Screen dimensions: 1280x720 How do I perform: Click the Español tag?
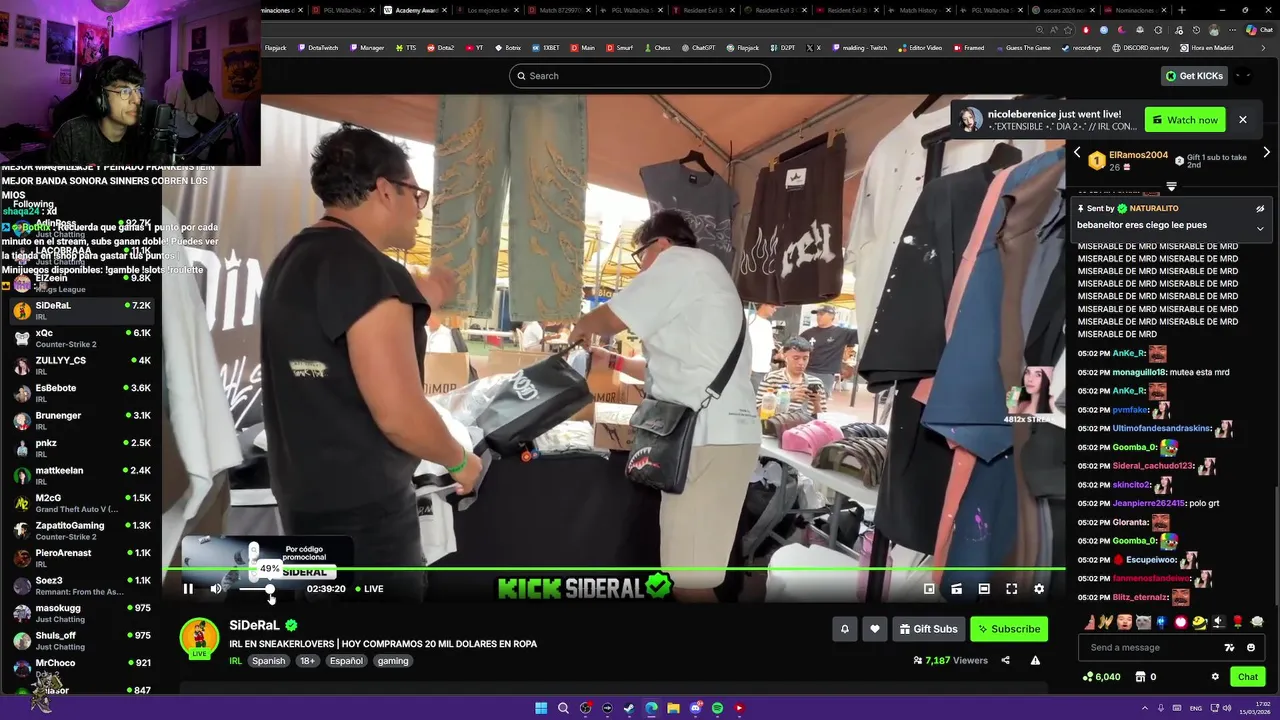346,661
